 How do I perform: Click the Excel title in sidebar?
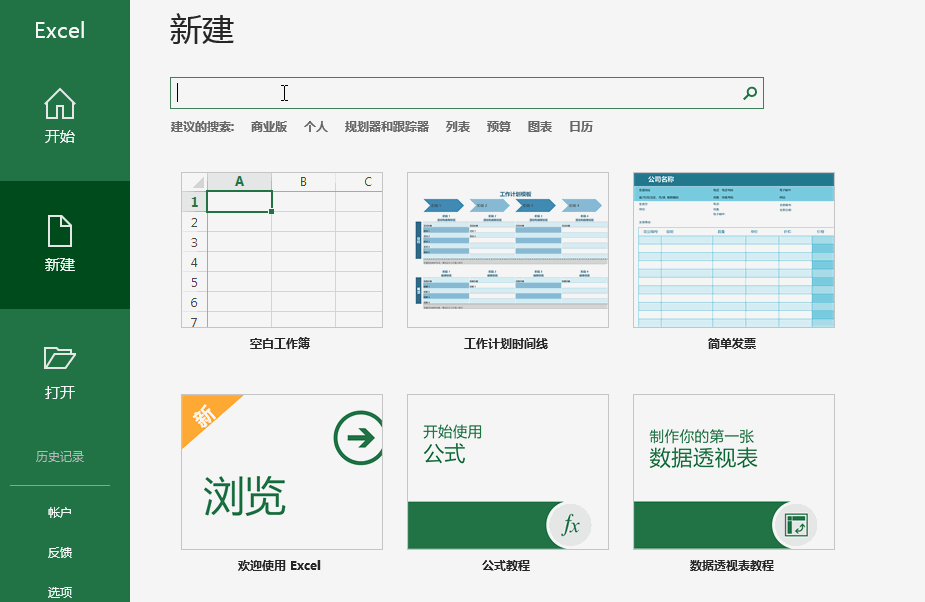(60, 30)
